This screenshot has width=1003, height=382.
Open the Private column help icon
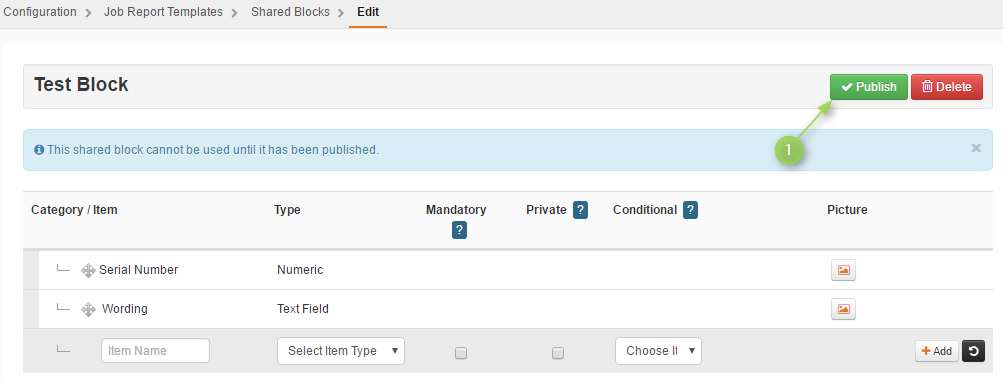(x=580, y=210)
